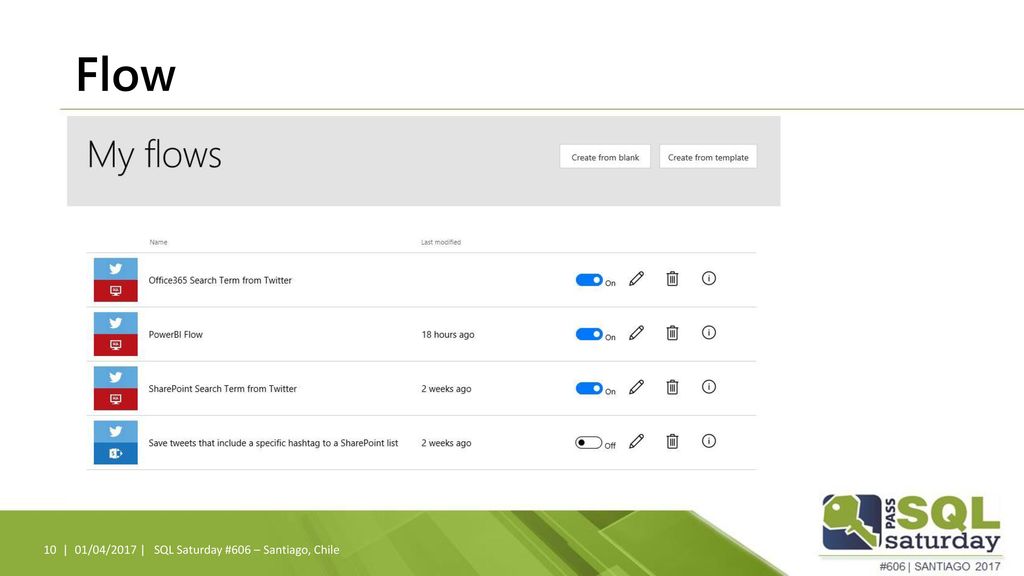
Task: Open the PowerBI Flow name
Action: click(176, 334)
